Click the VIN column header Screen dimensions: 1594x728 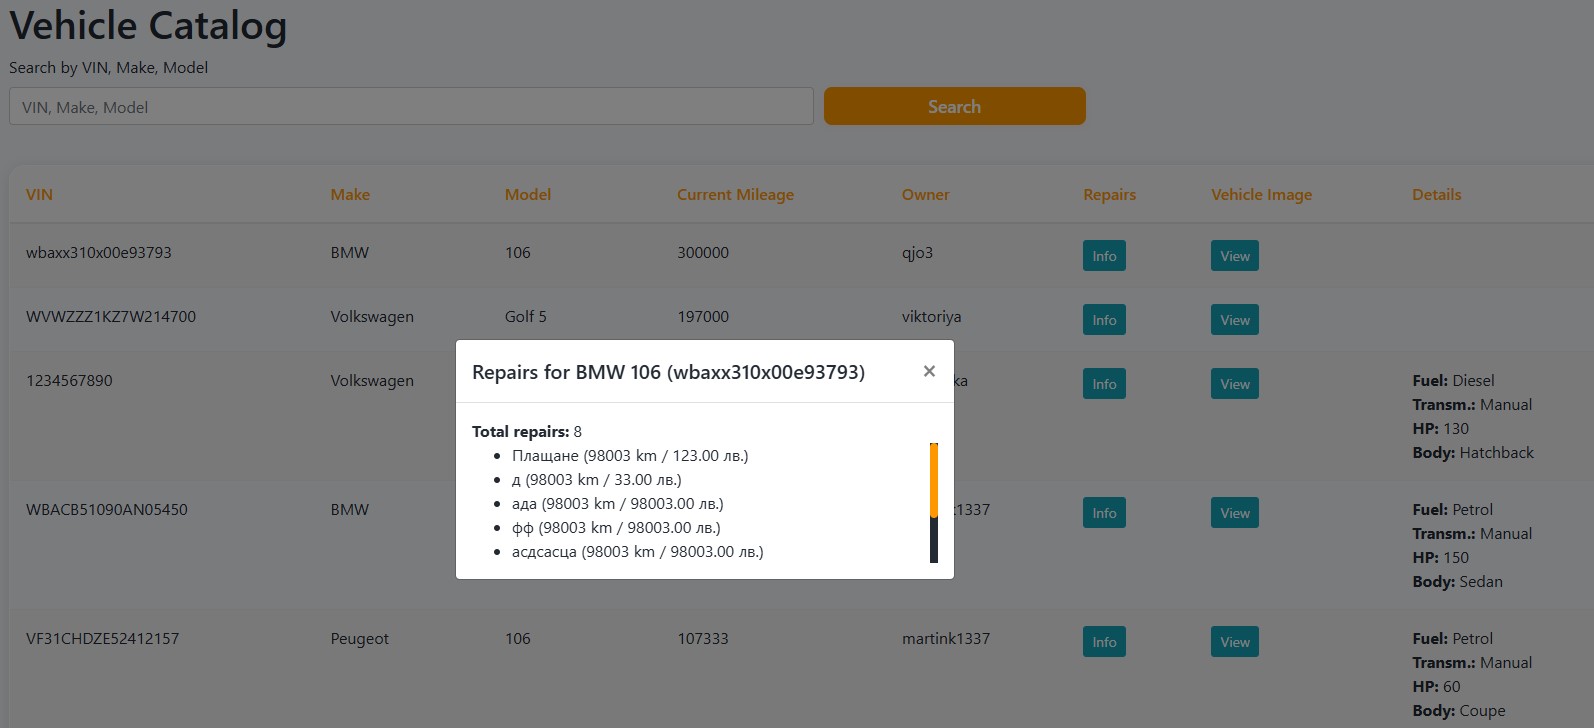coord(39,195)
